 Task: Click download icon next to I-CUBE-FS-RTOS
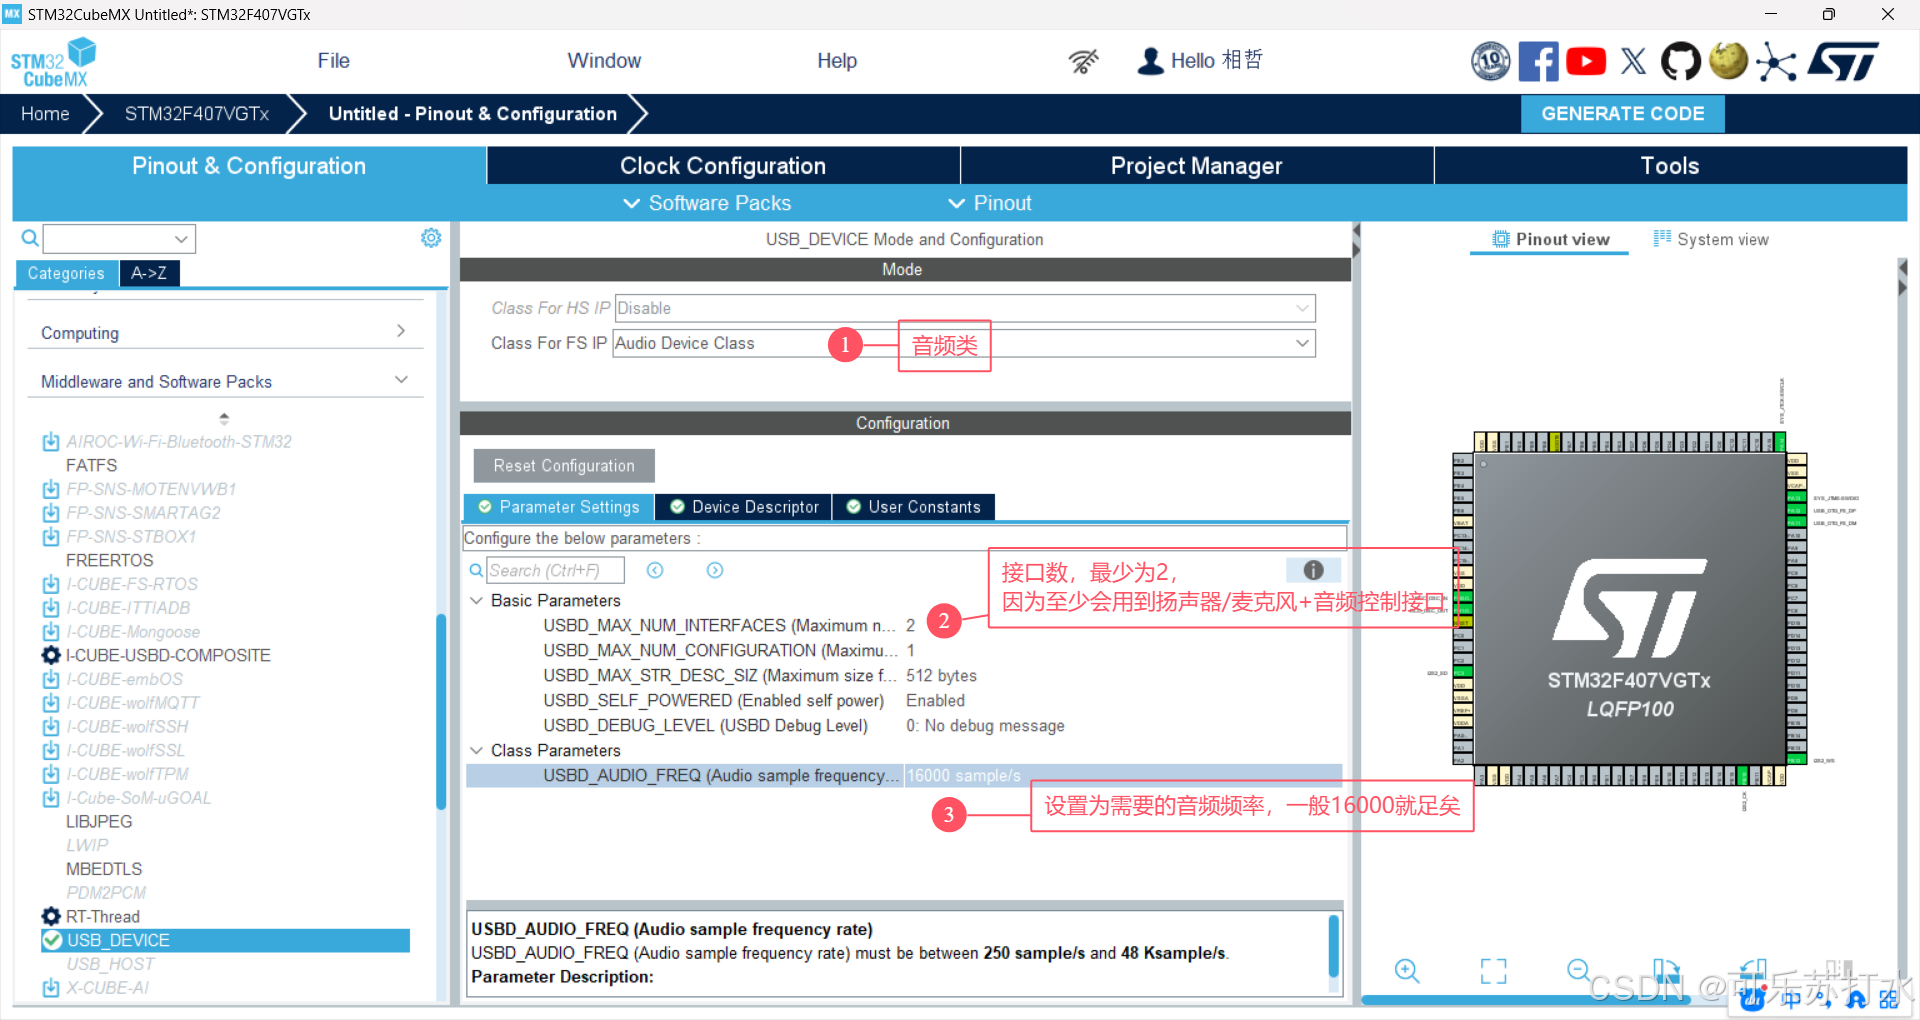click(51, 584)
